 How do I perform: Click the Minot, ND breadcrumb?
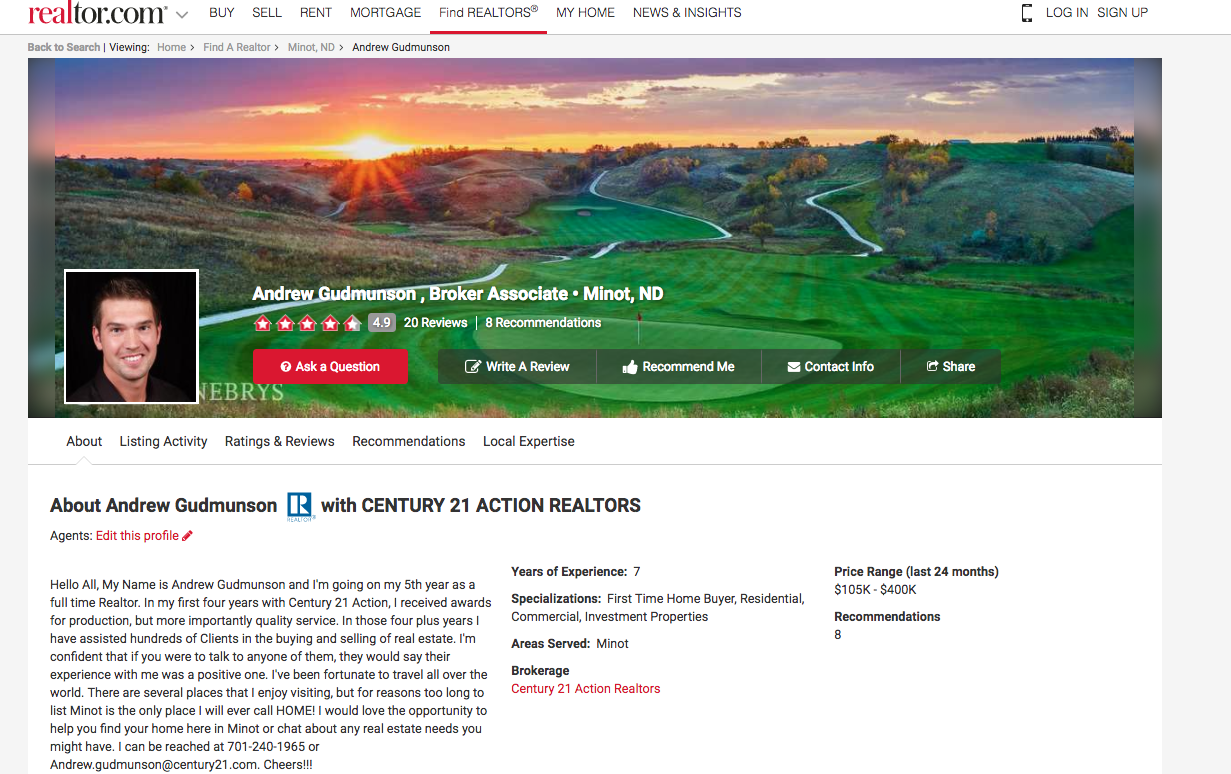point(311,47)
